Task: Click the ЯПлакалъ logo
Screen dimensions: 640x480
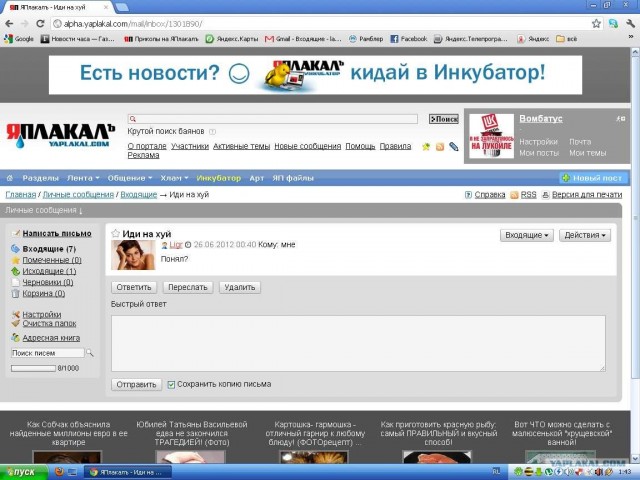Action: point(60,135)
